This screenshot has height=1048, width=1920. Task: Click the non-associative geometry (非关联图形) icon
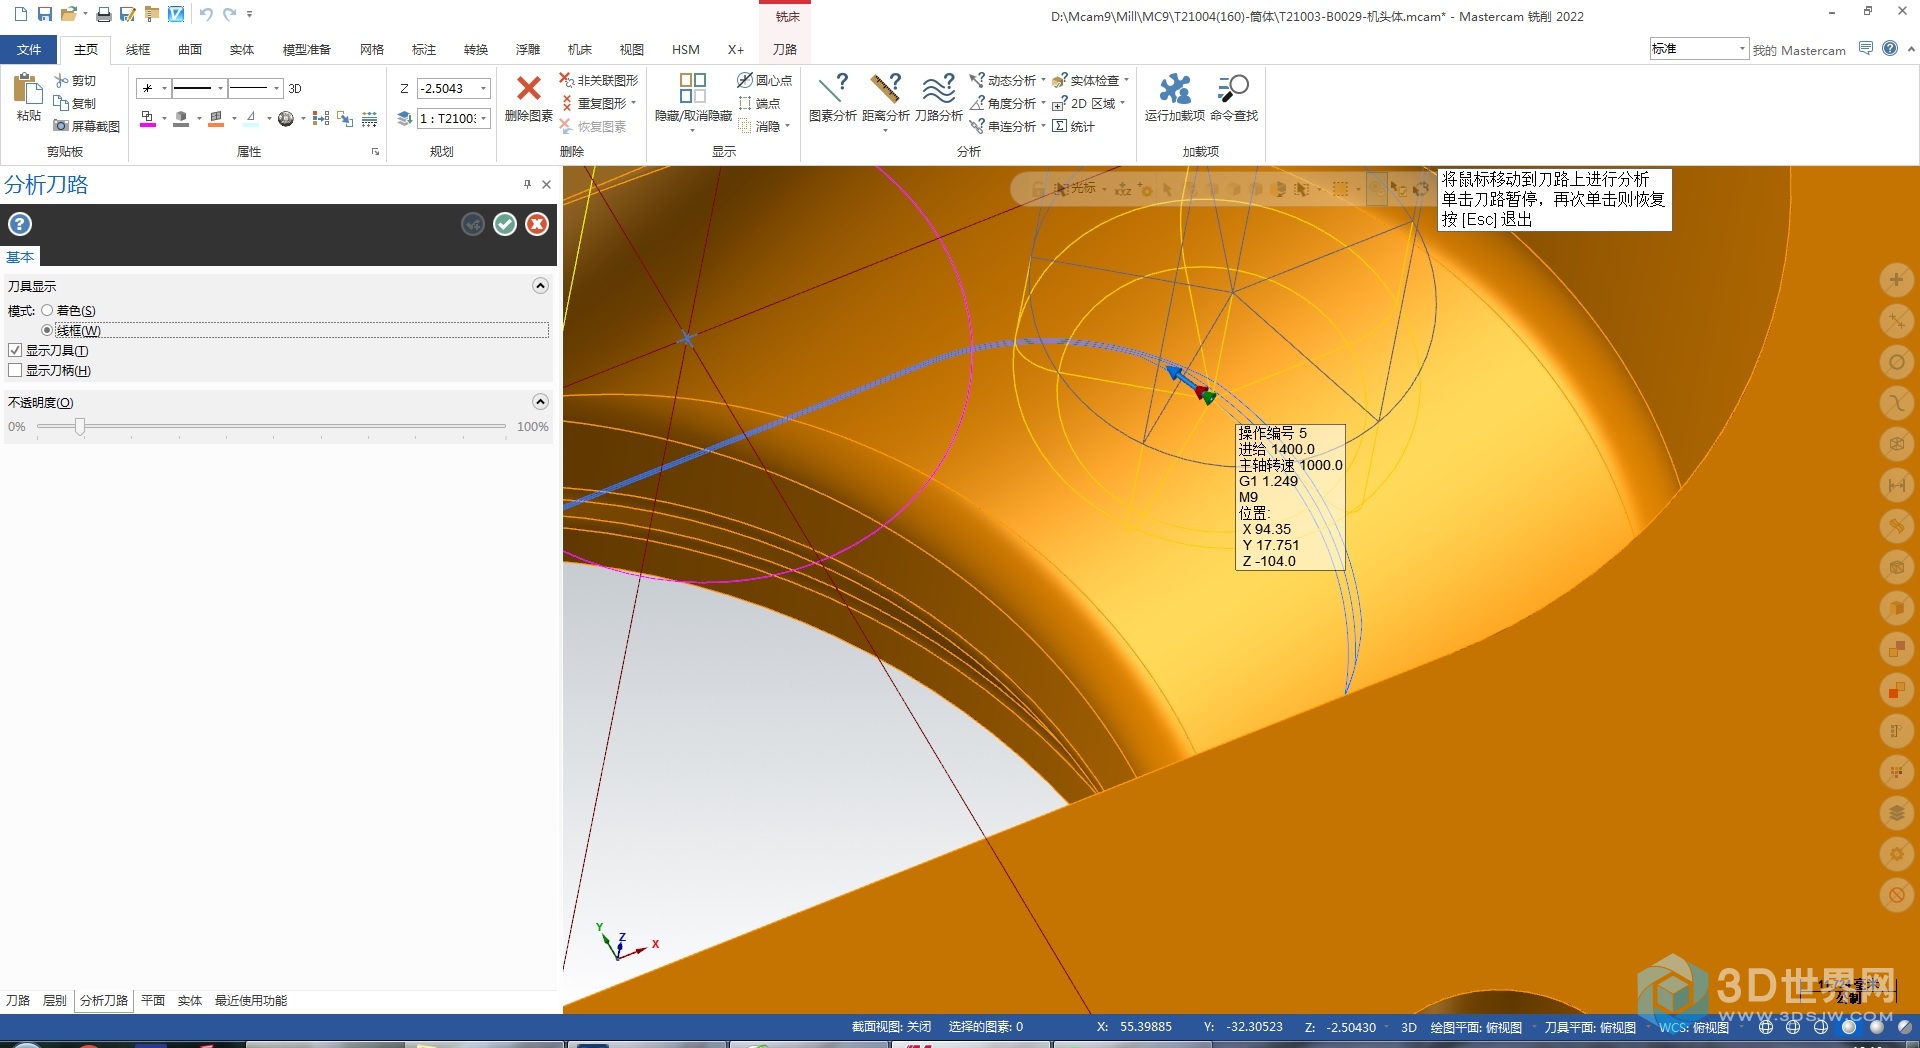tap(567, 80)
